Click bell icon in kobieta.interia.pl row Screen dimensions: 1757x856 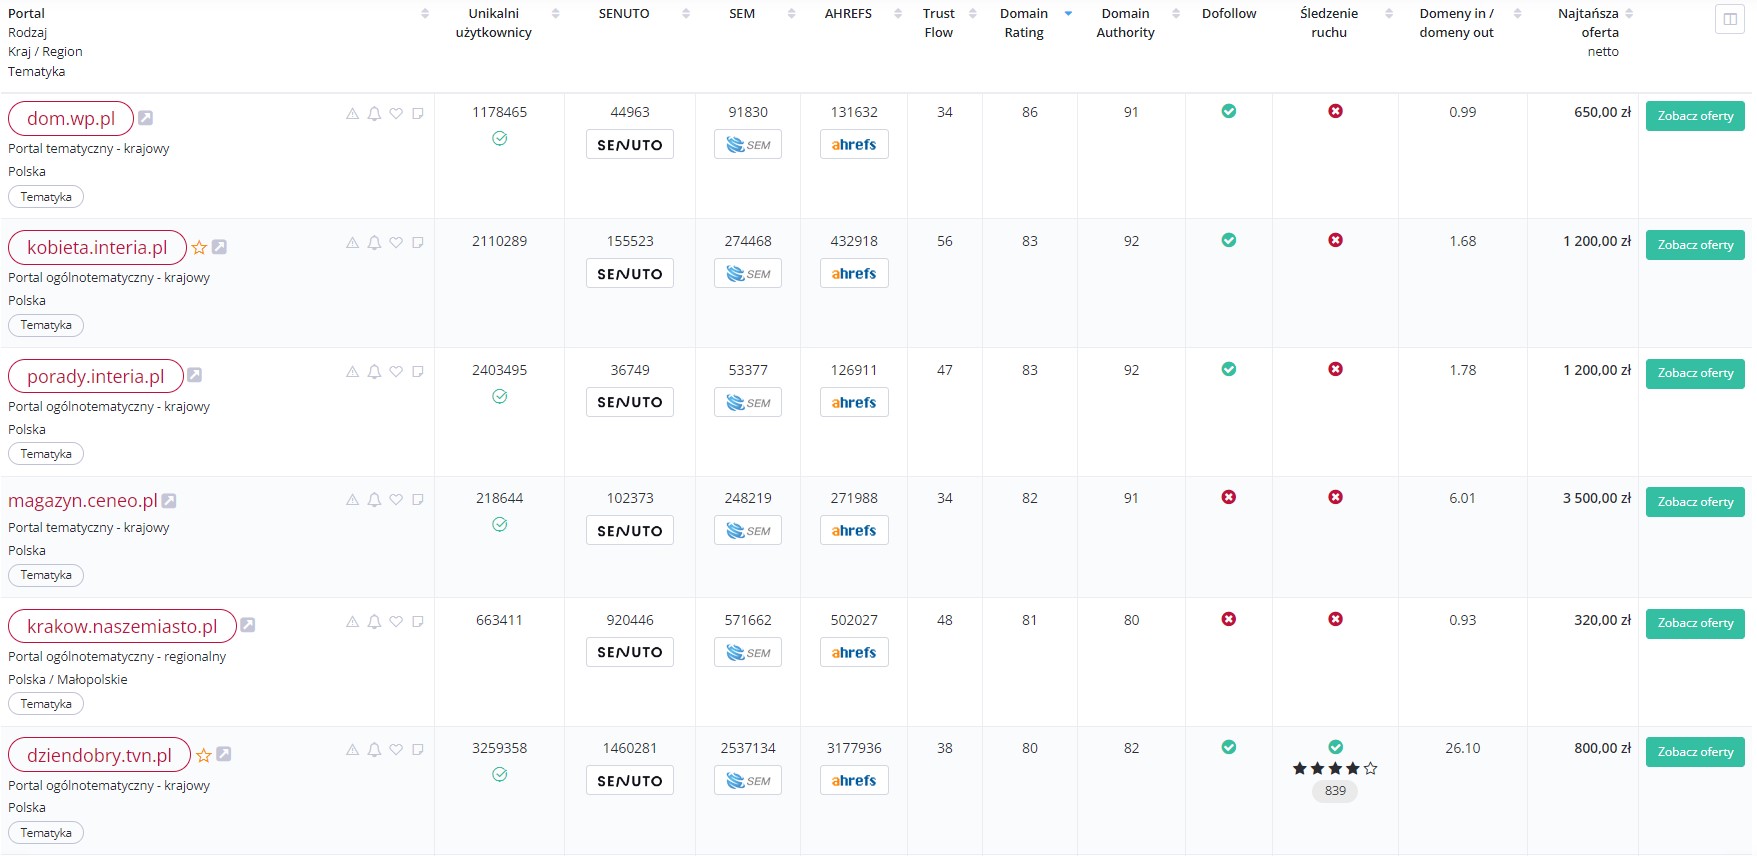point(374,243)
